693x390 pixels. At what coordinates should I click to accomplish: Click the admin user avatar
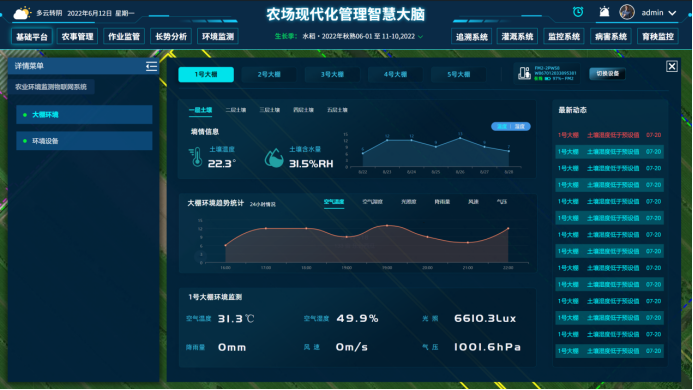click(627, 12)
